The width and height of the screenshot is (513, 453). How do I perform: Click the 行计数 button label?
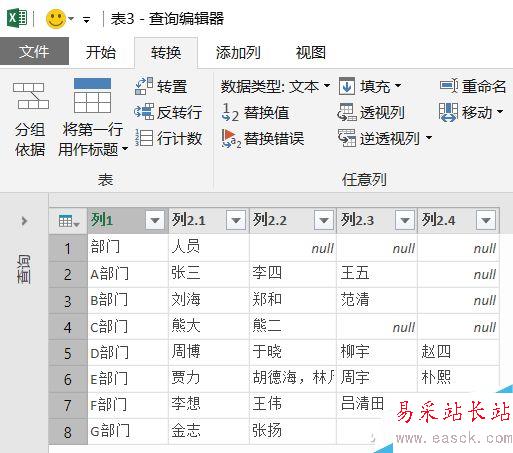[x=179, y=138]
